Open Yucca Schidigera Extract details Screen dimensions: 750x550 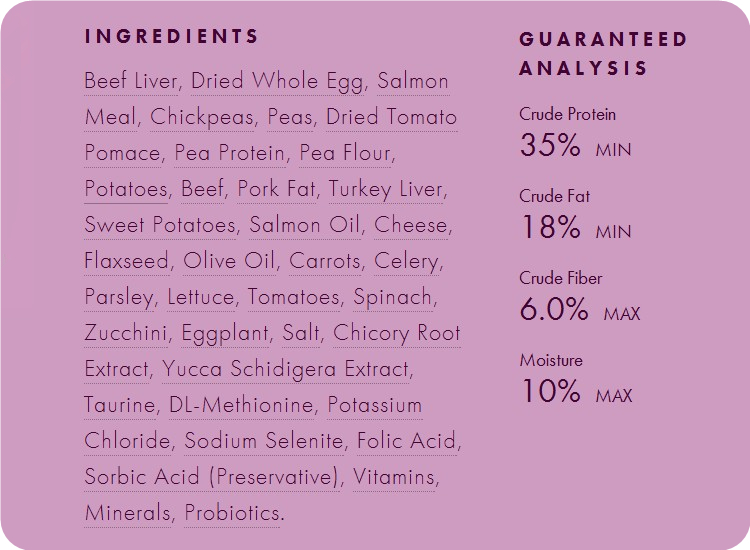point(286,369)
